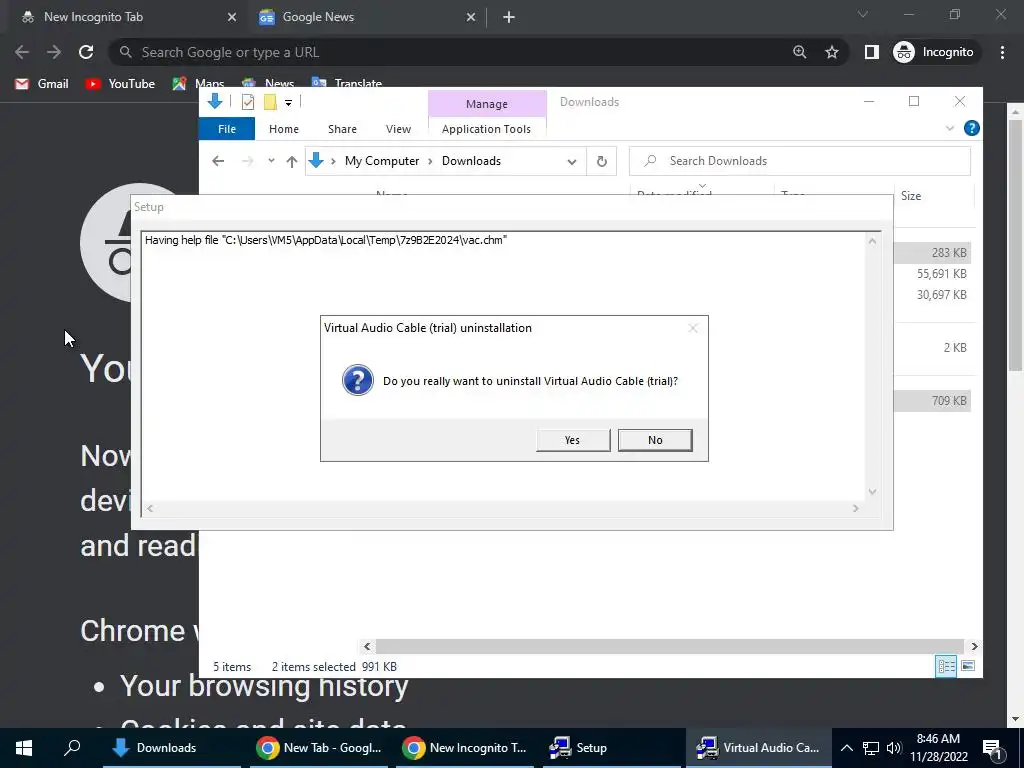Open Explorer help icon

coord(971,129)
